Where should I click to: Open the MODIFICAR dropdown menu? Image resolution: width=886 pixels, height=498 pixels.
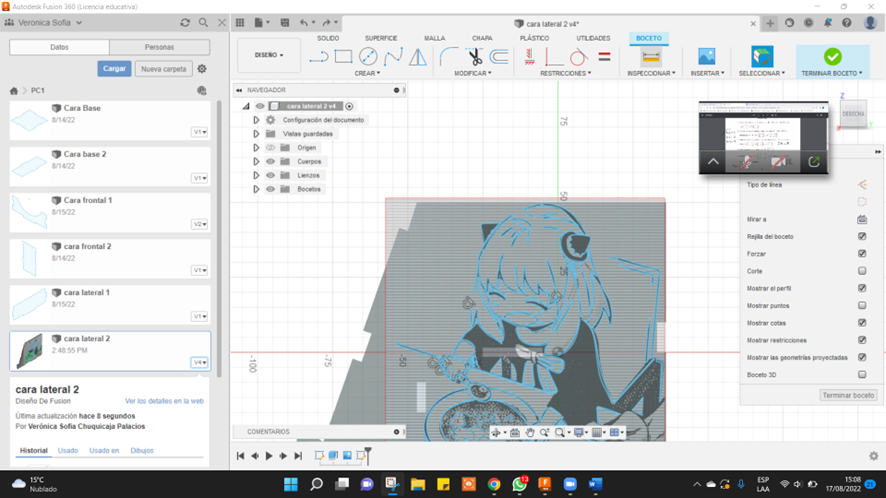click(473, 73)
